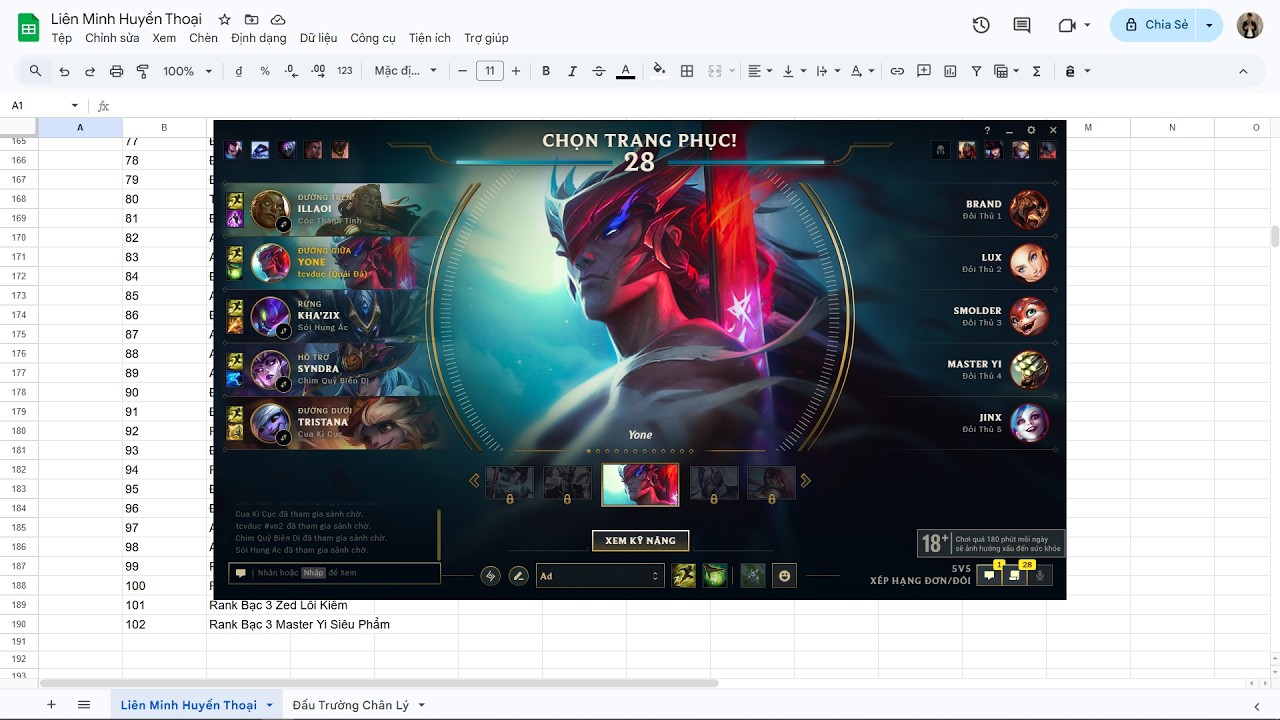This screenshot has height=720, width=1280.
Task: Open the functions sigma menu
Action: 1036,71
